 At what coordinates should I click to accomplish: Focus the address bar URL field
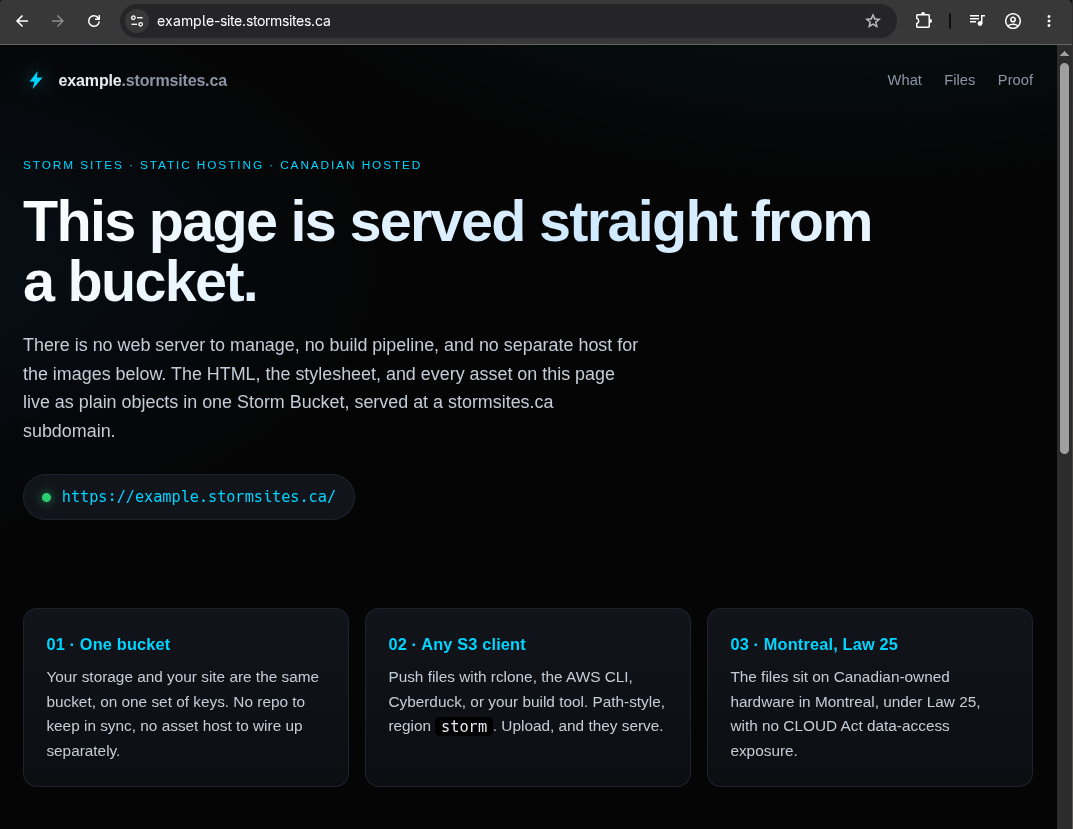[x=508, y=21]
